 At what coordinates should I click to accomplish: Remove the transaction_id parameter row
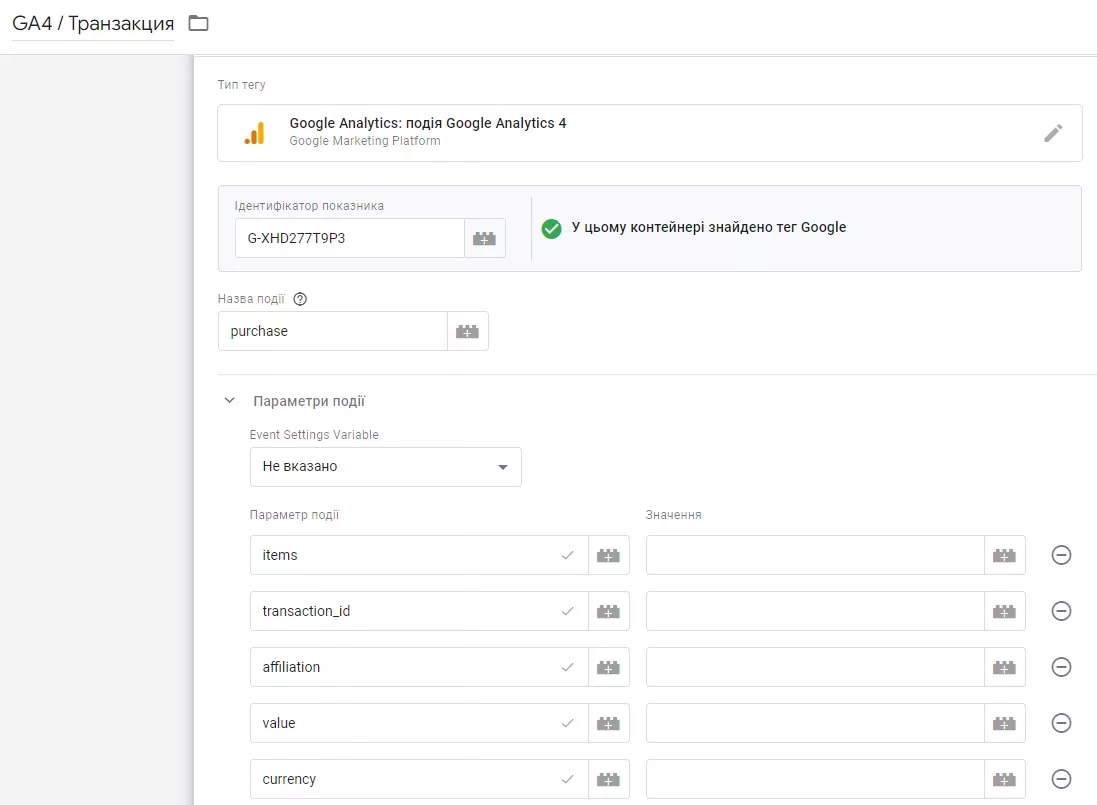point(1061,611)
